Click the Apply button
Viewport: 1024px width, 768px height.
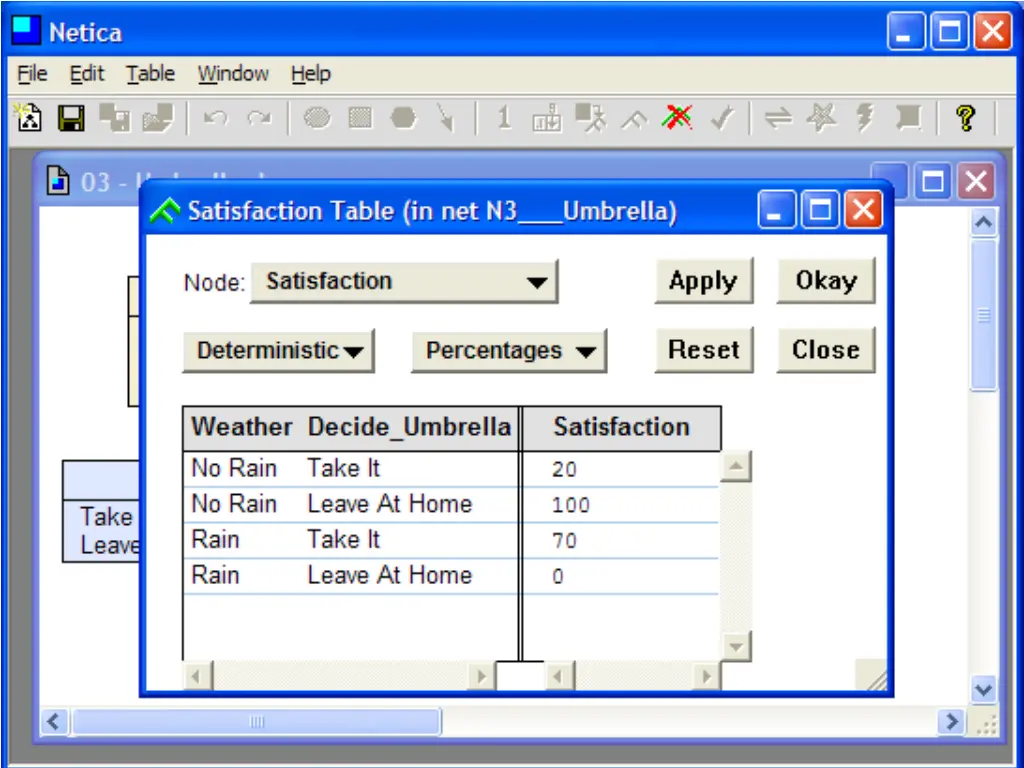click(x=703, y=281)
